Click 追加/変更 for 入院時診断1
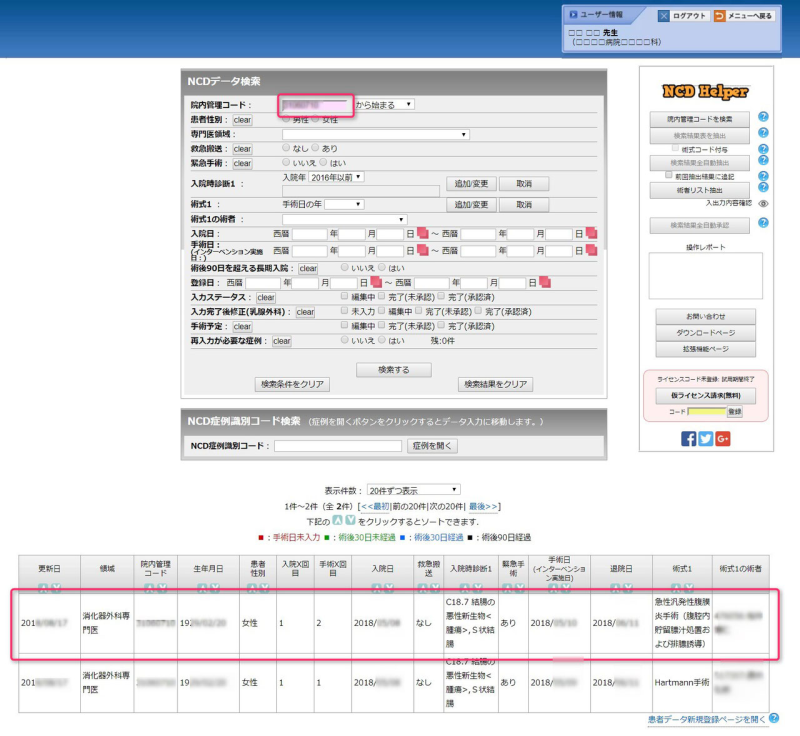 tap(471, 184)
